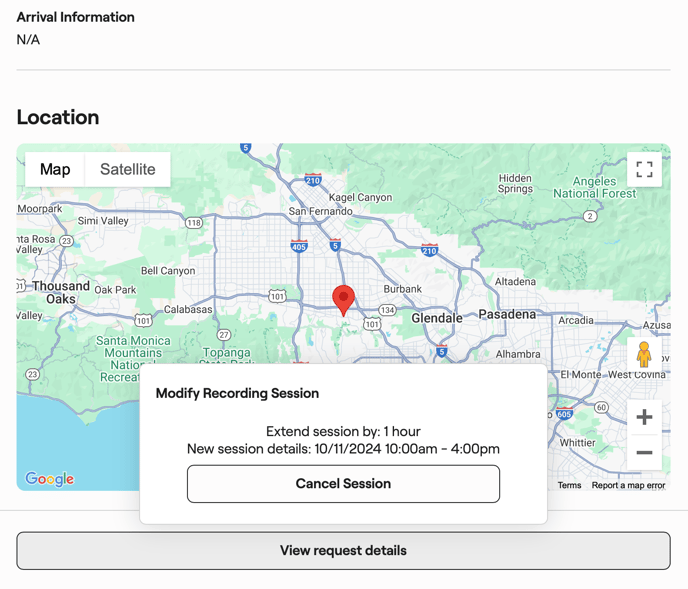The image size is (688, 589).
Task: Select the Street View pegman icon
Action: [x=644, y=354]
